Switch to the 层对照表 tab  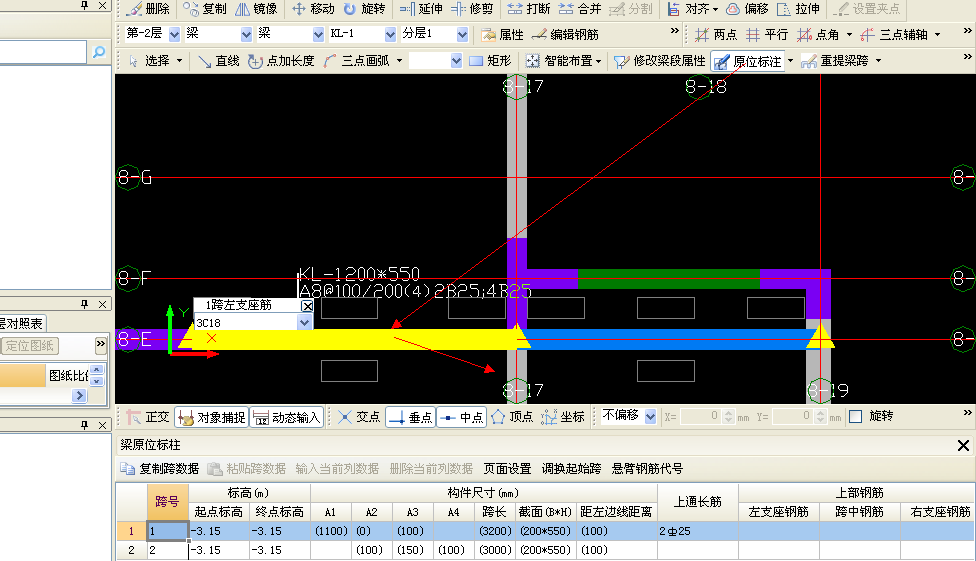[x=22, y=323]
